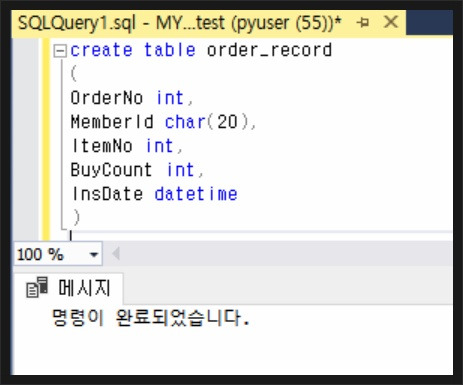The width and height of the screenshot is (463, 385).
Task: Click the 'int' type after OrderNo
Action: click(x=170, y=98)
